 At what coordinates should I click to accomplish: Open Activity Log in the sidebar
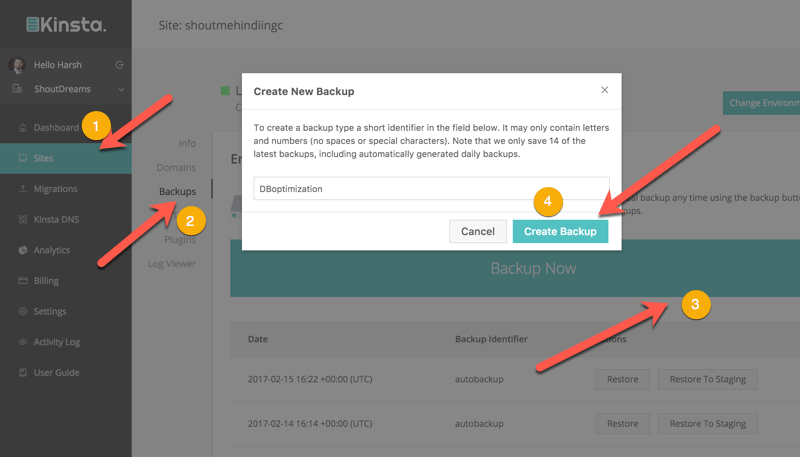pos(57,342)
